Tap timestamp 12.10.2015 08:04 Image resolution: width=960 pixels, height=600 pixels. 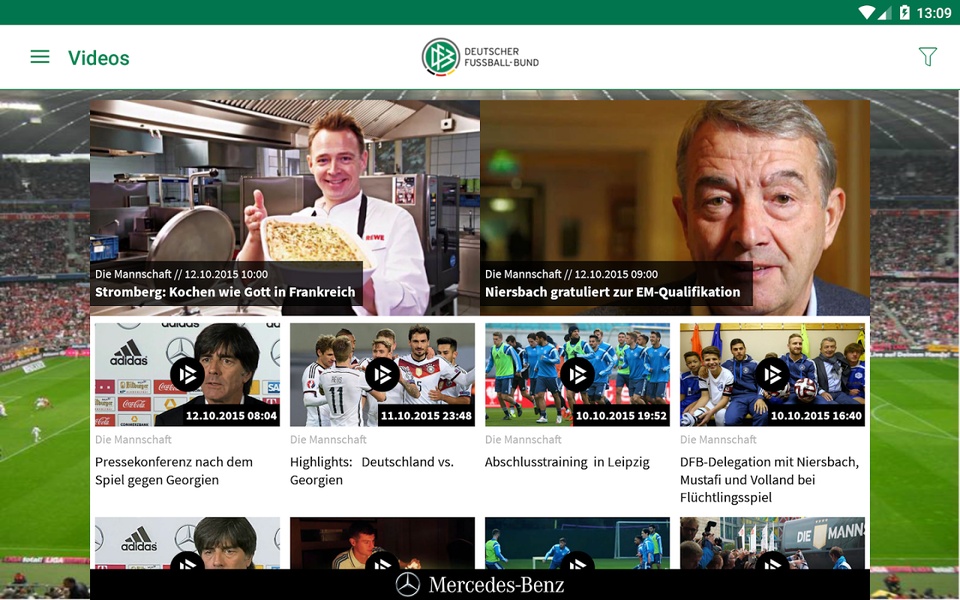[231, 416]
